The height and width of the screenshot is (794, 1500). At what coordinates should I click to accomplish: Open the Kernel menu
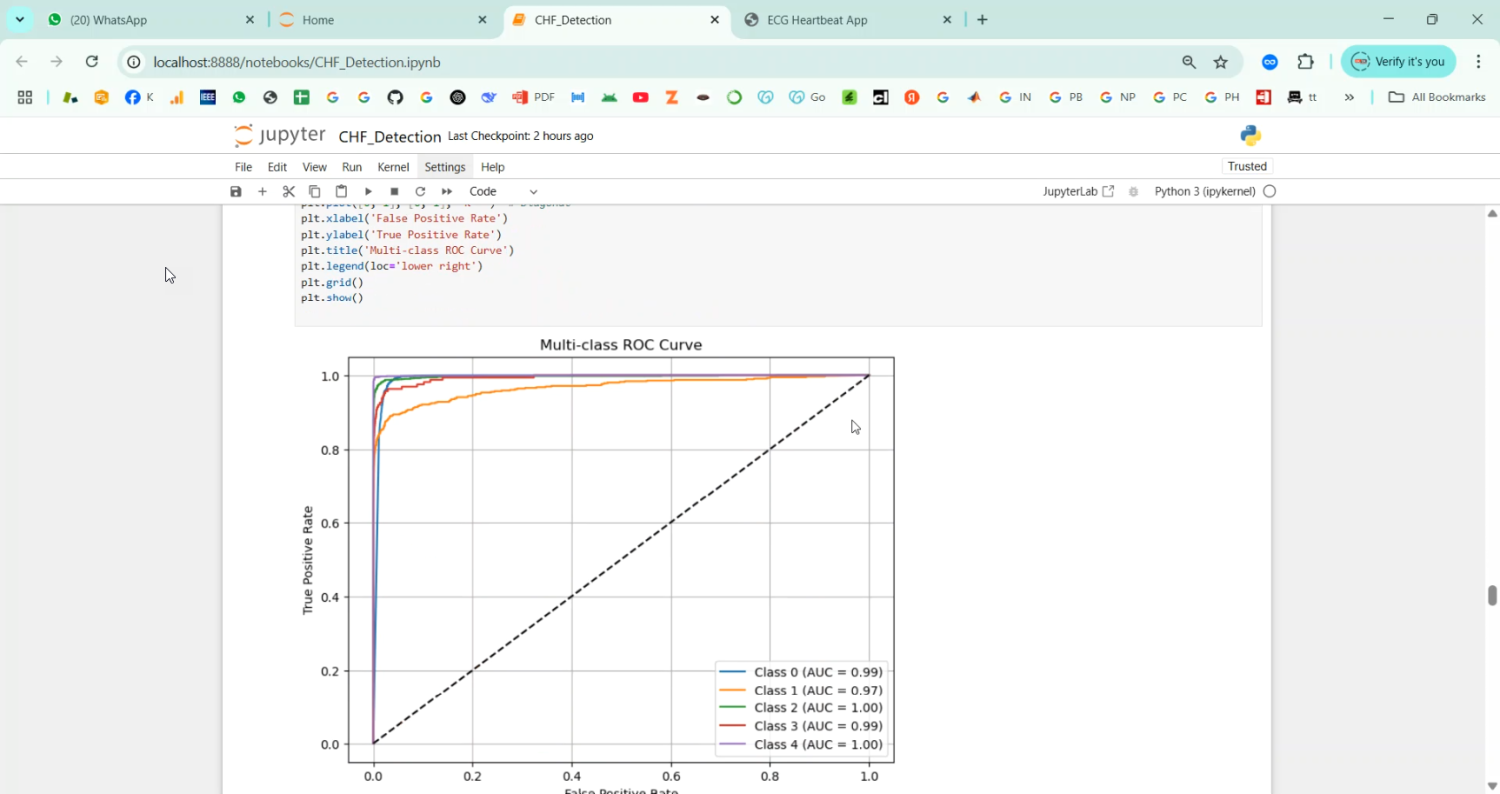pyautogui.click(x=393, y=167)
